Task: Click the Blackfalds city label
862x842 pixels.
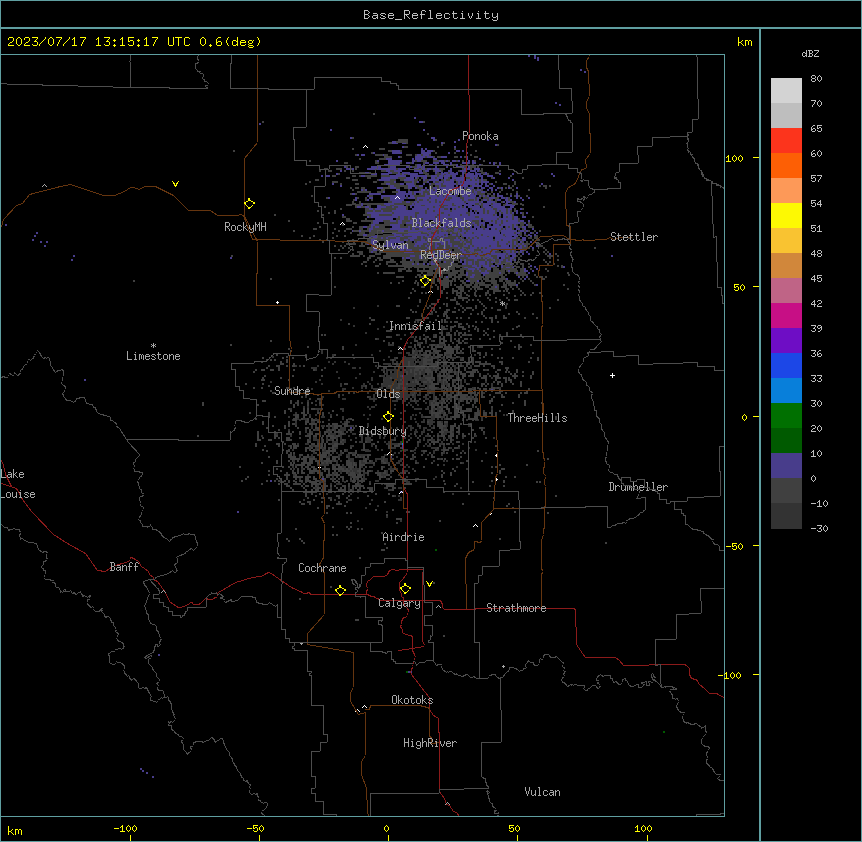Action: pyautogui.click(x=441, y=223)
